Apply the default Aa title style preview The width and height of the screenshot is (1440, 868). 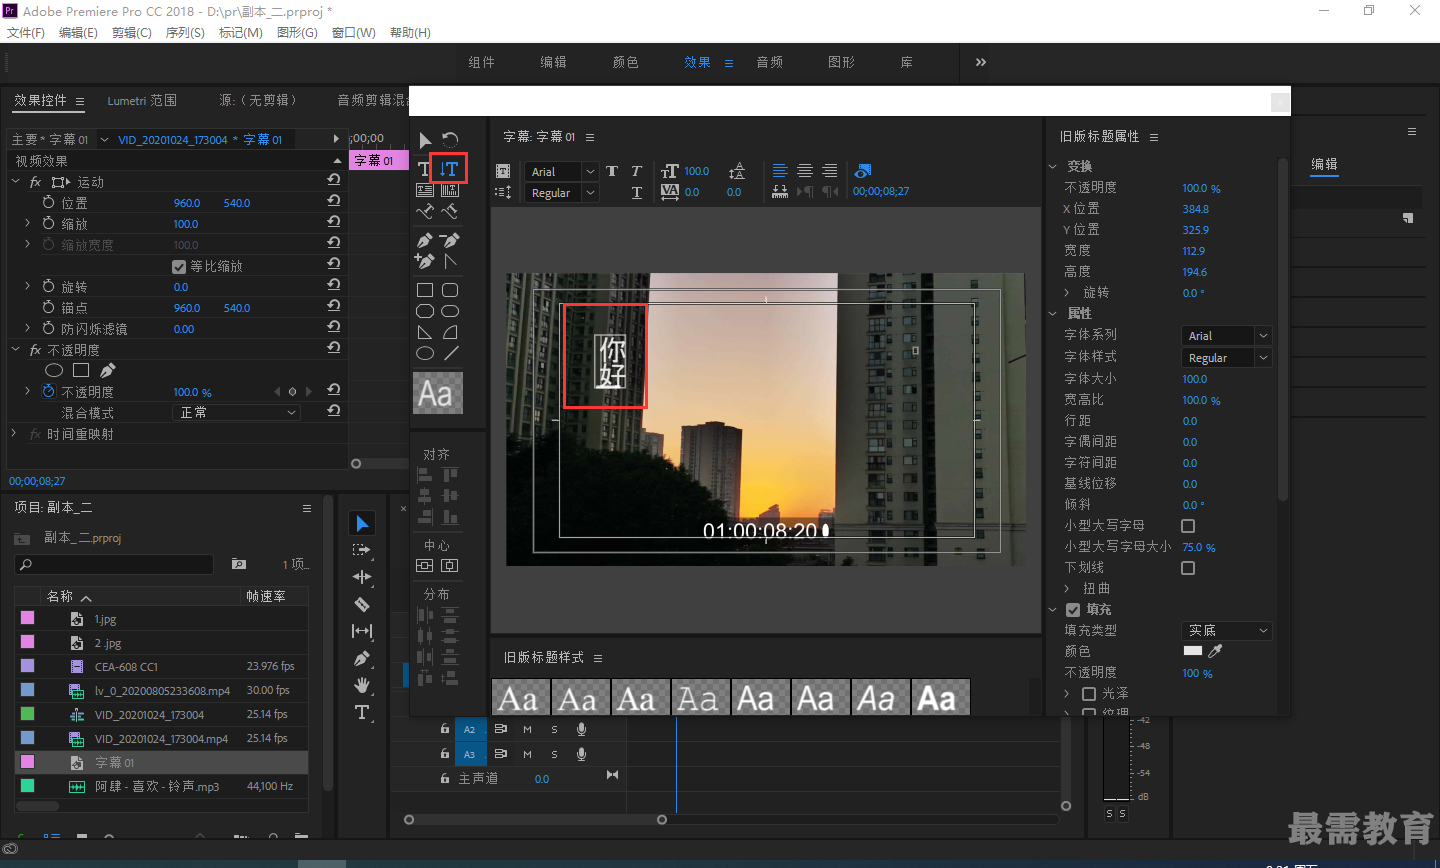tap(438, 393)
